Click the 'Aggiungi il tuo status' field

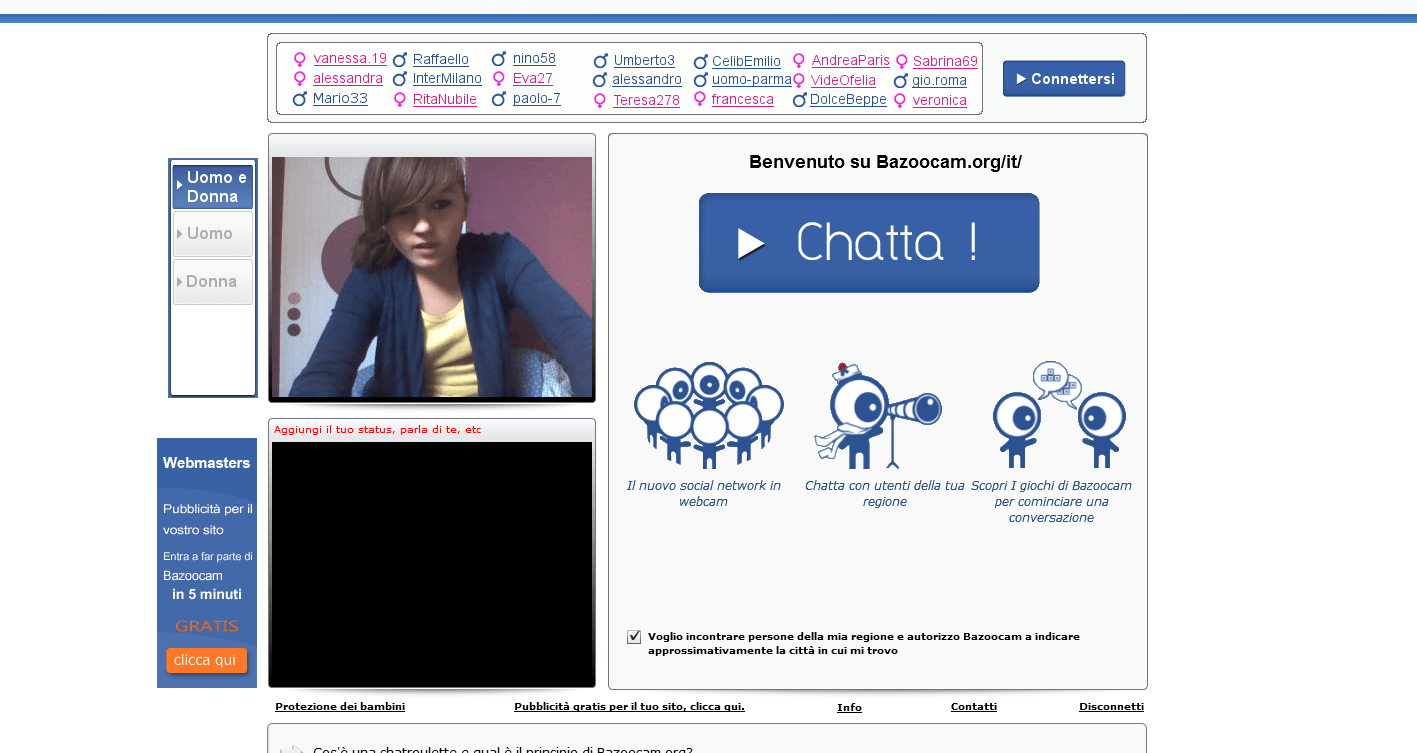pyautogui.click(x=432, y=430)
